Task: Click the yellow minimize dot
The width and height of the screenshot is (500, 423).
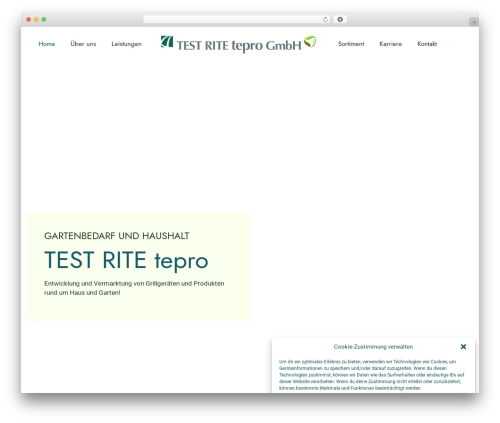Action: point(36,20)
